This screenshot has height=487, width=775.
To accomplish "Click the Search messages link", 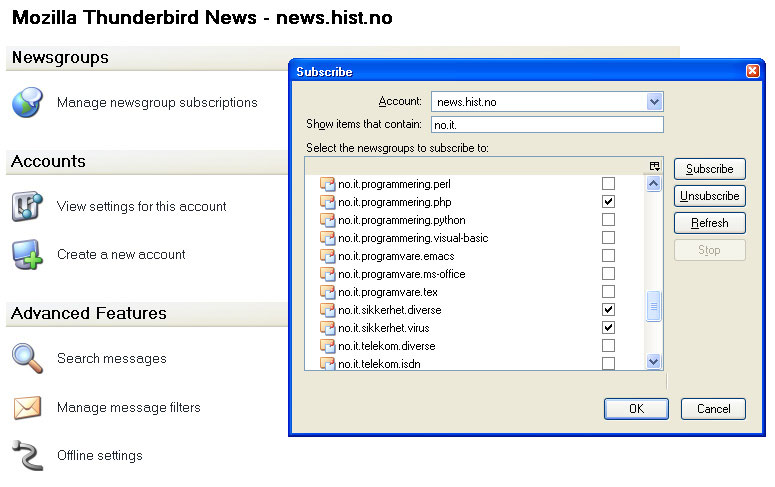I will [x=112, y=358].
